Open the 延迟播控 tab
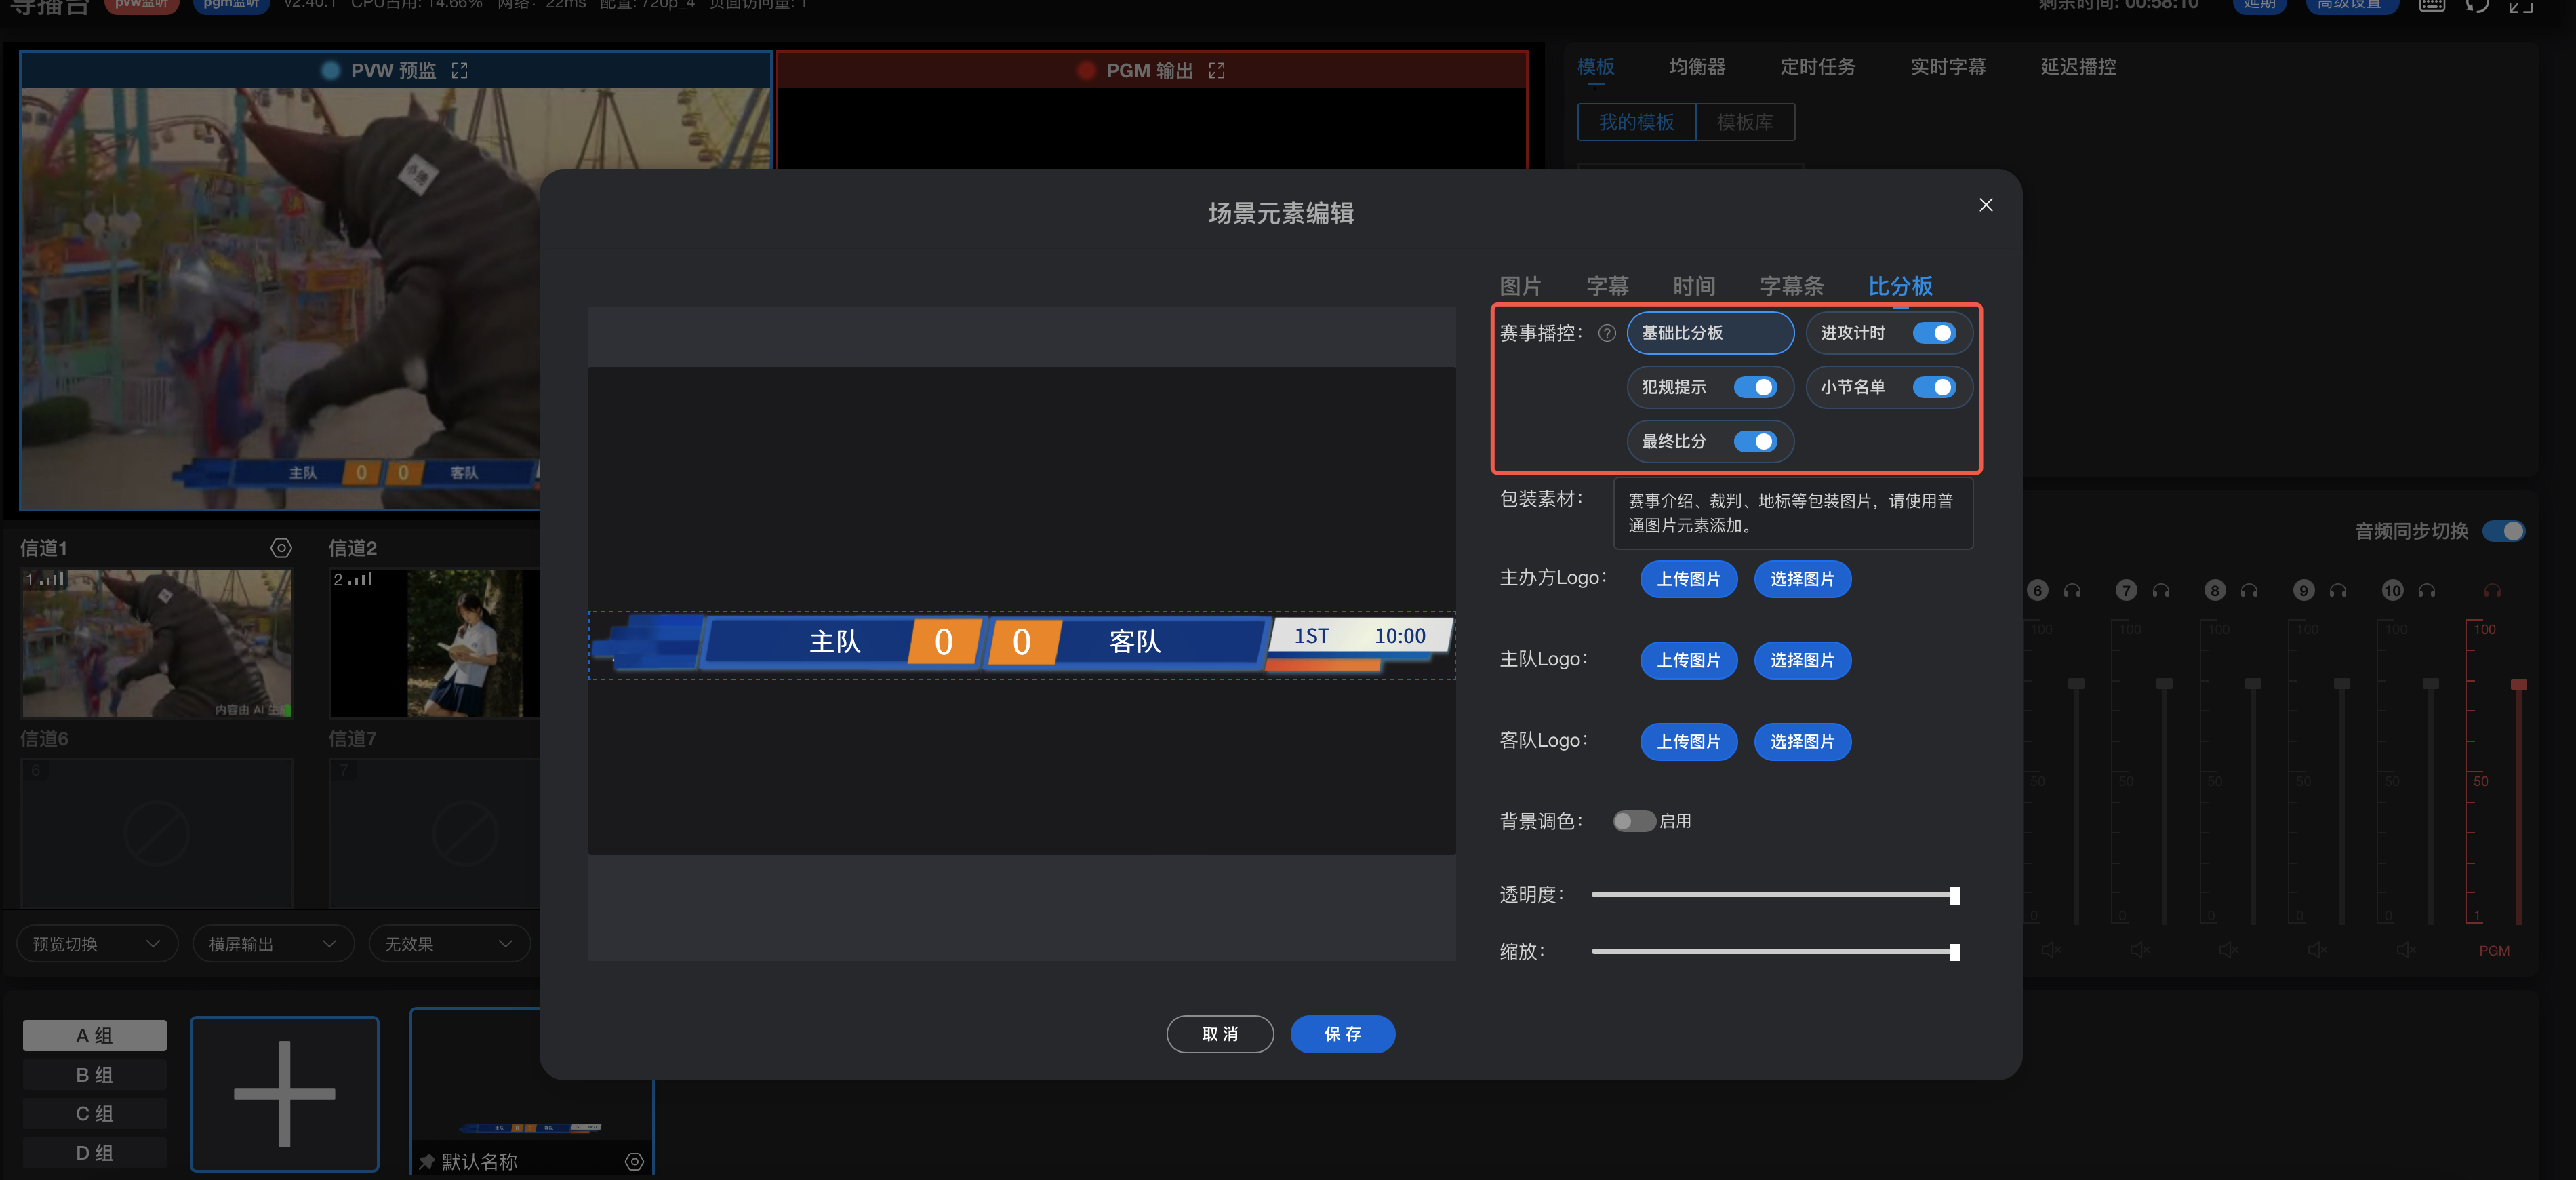The width and height of the screenshot is (2576, 1180). point(2078,67)
